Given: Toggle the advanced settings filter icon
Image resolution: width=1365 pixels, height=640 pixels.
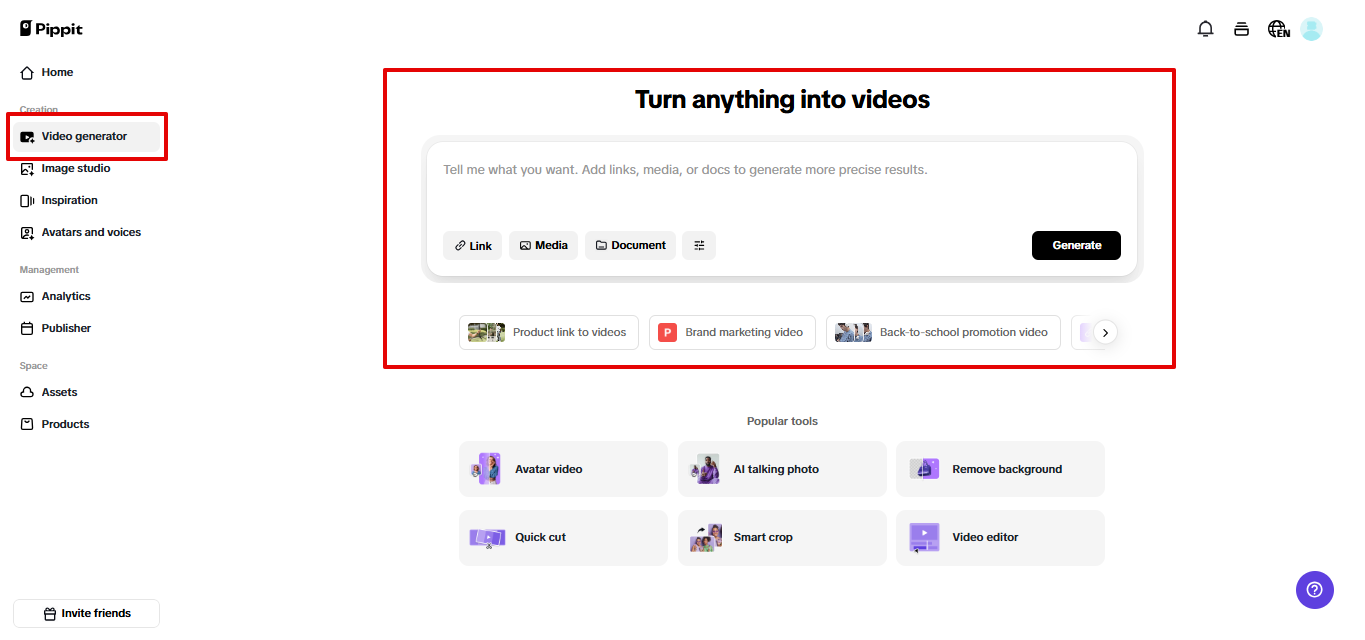Looking at the screenshot, I should coord(698,245).
